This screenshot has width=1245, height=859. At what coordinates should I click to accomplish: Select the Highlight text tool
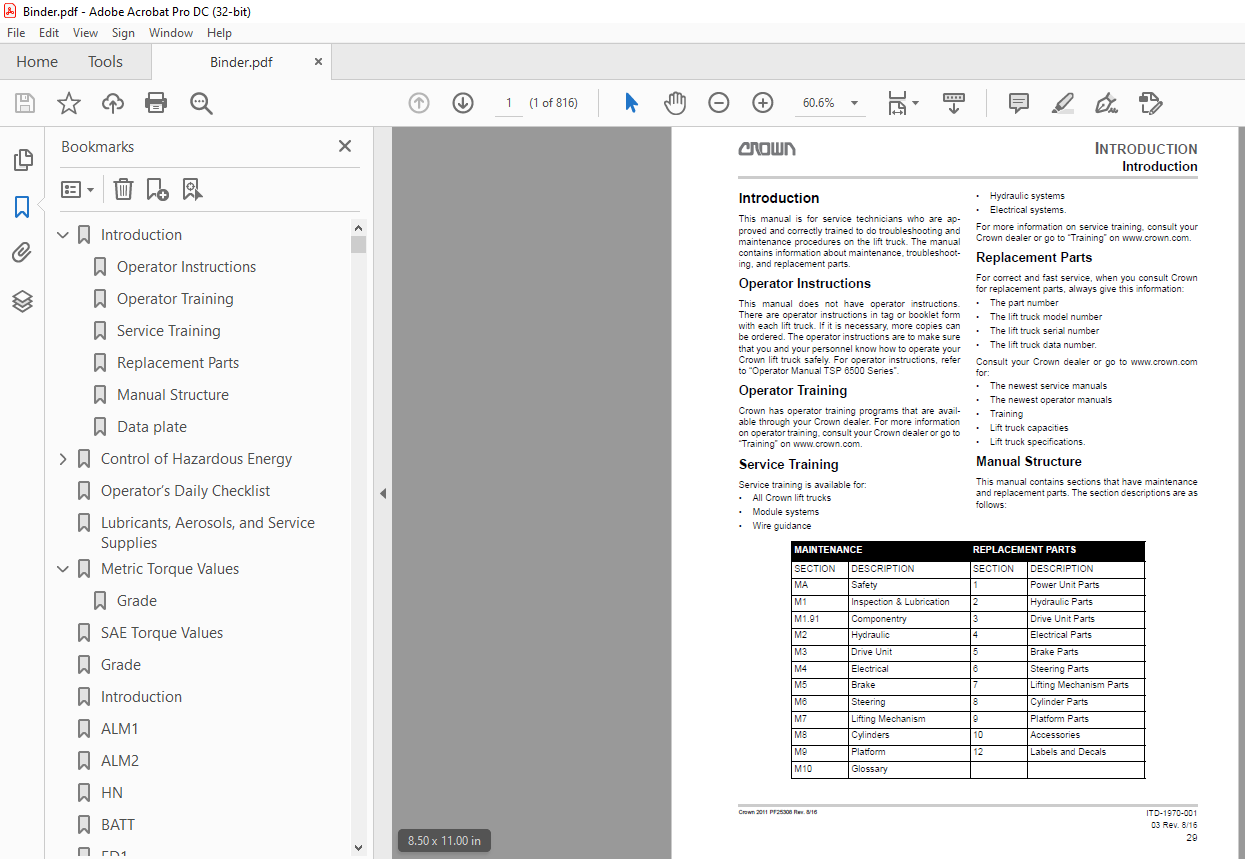pos(1062,103)
